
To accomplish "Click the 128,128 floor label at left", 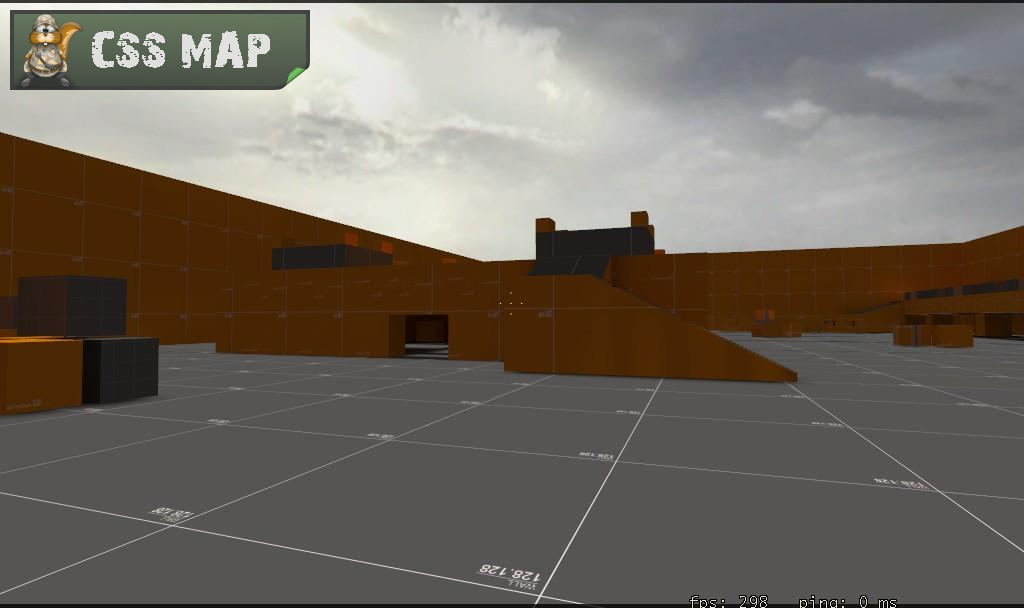I will click(x=172, y=514).
